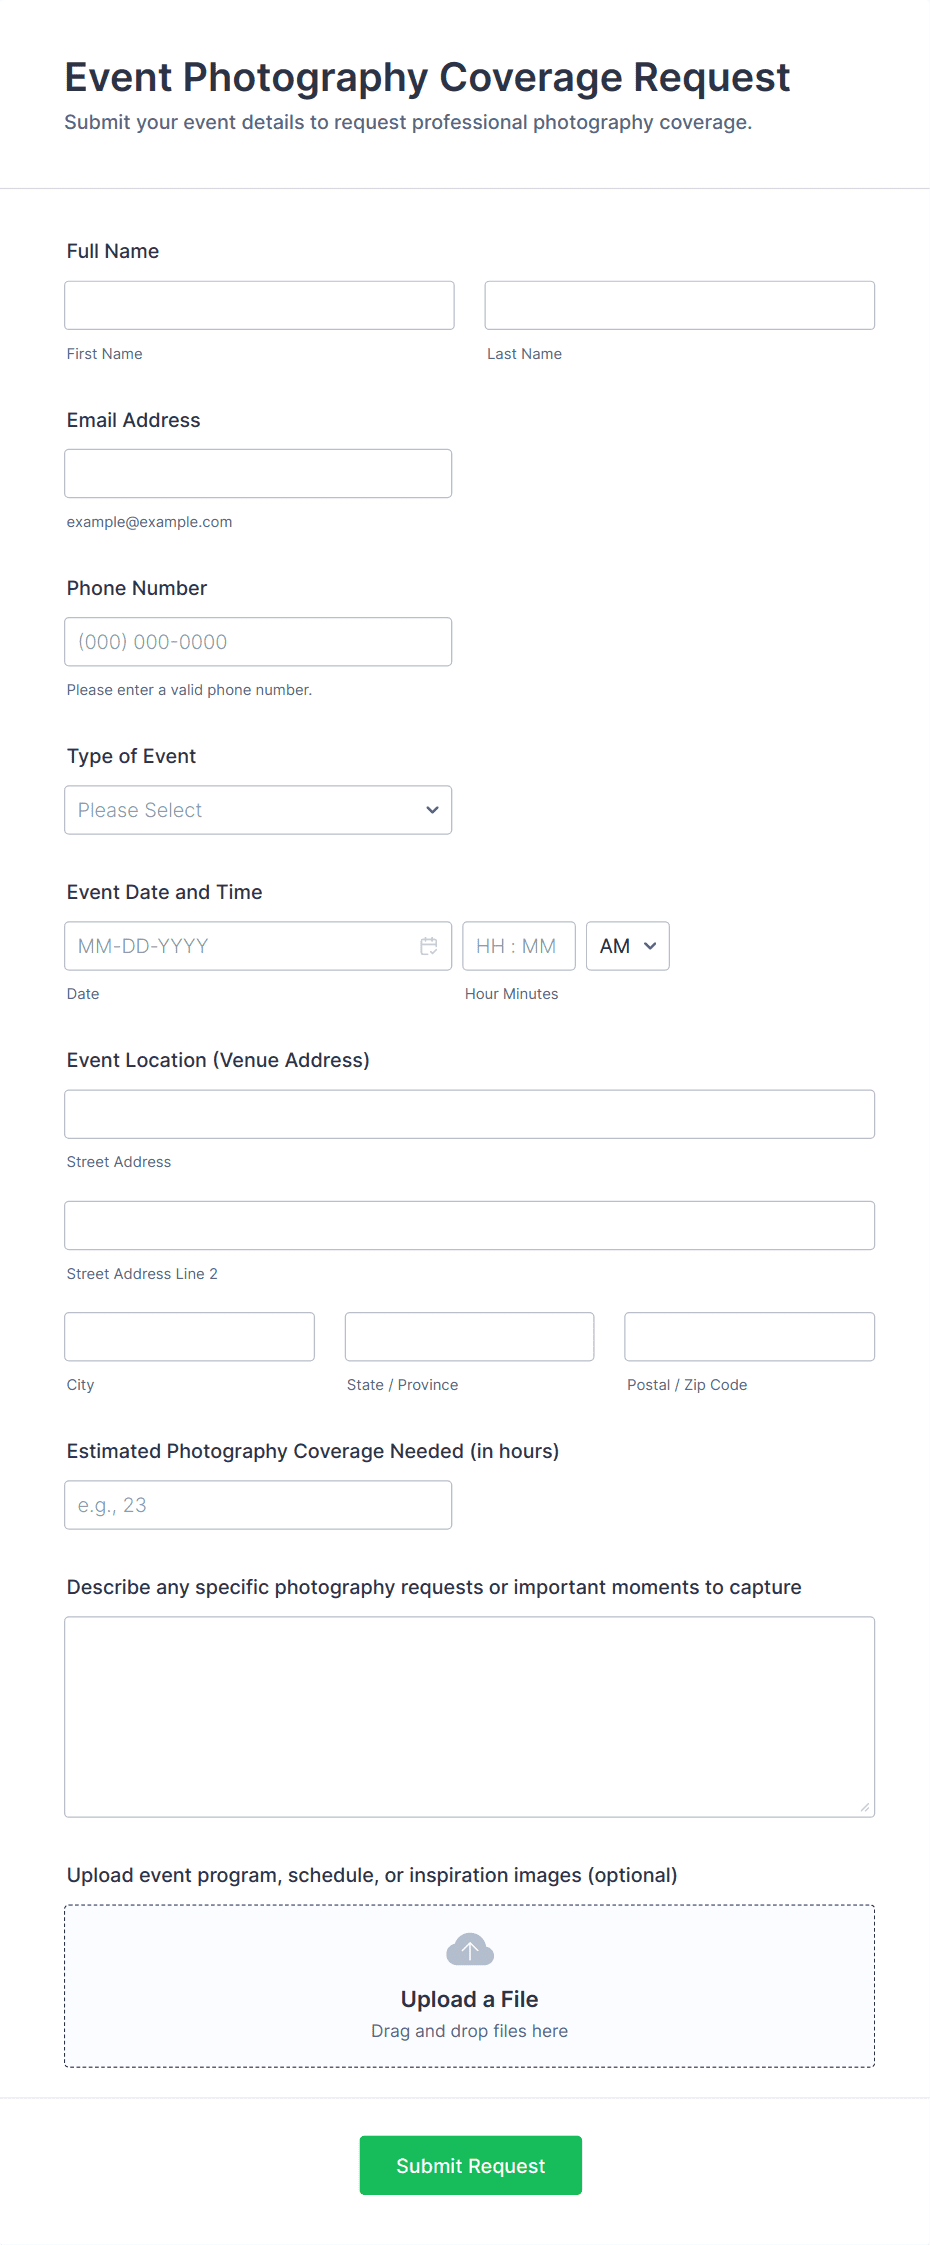Click the First Name input field
Viewport: 930px width, 2245px height.
tap(259, 305)
